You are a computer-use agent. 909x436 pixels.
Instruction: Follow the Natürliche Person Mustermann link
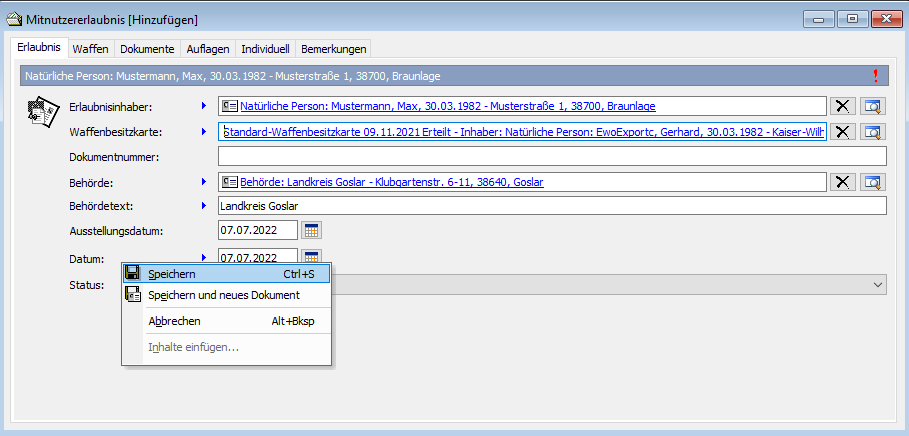[447, 106]
